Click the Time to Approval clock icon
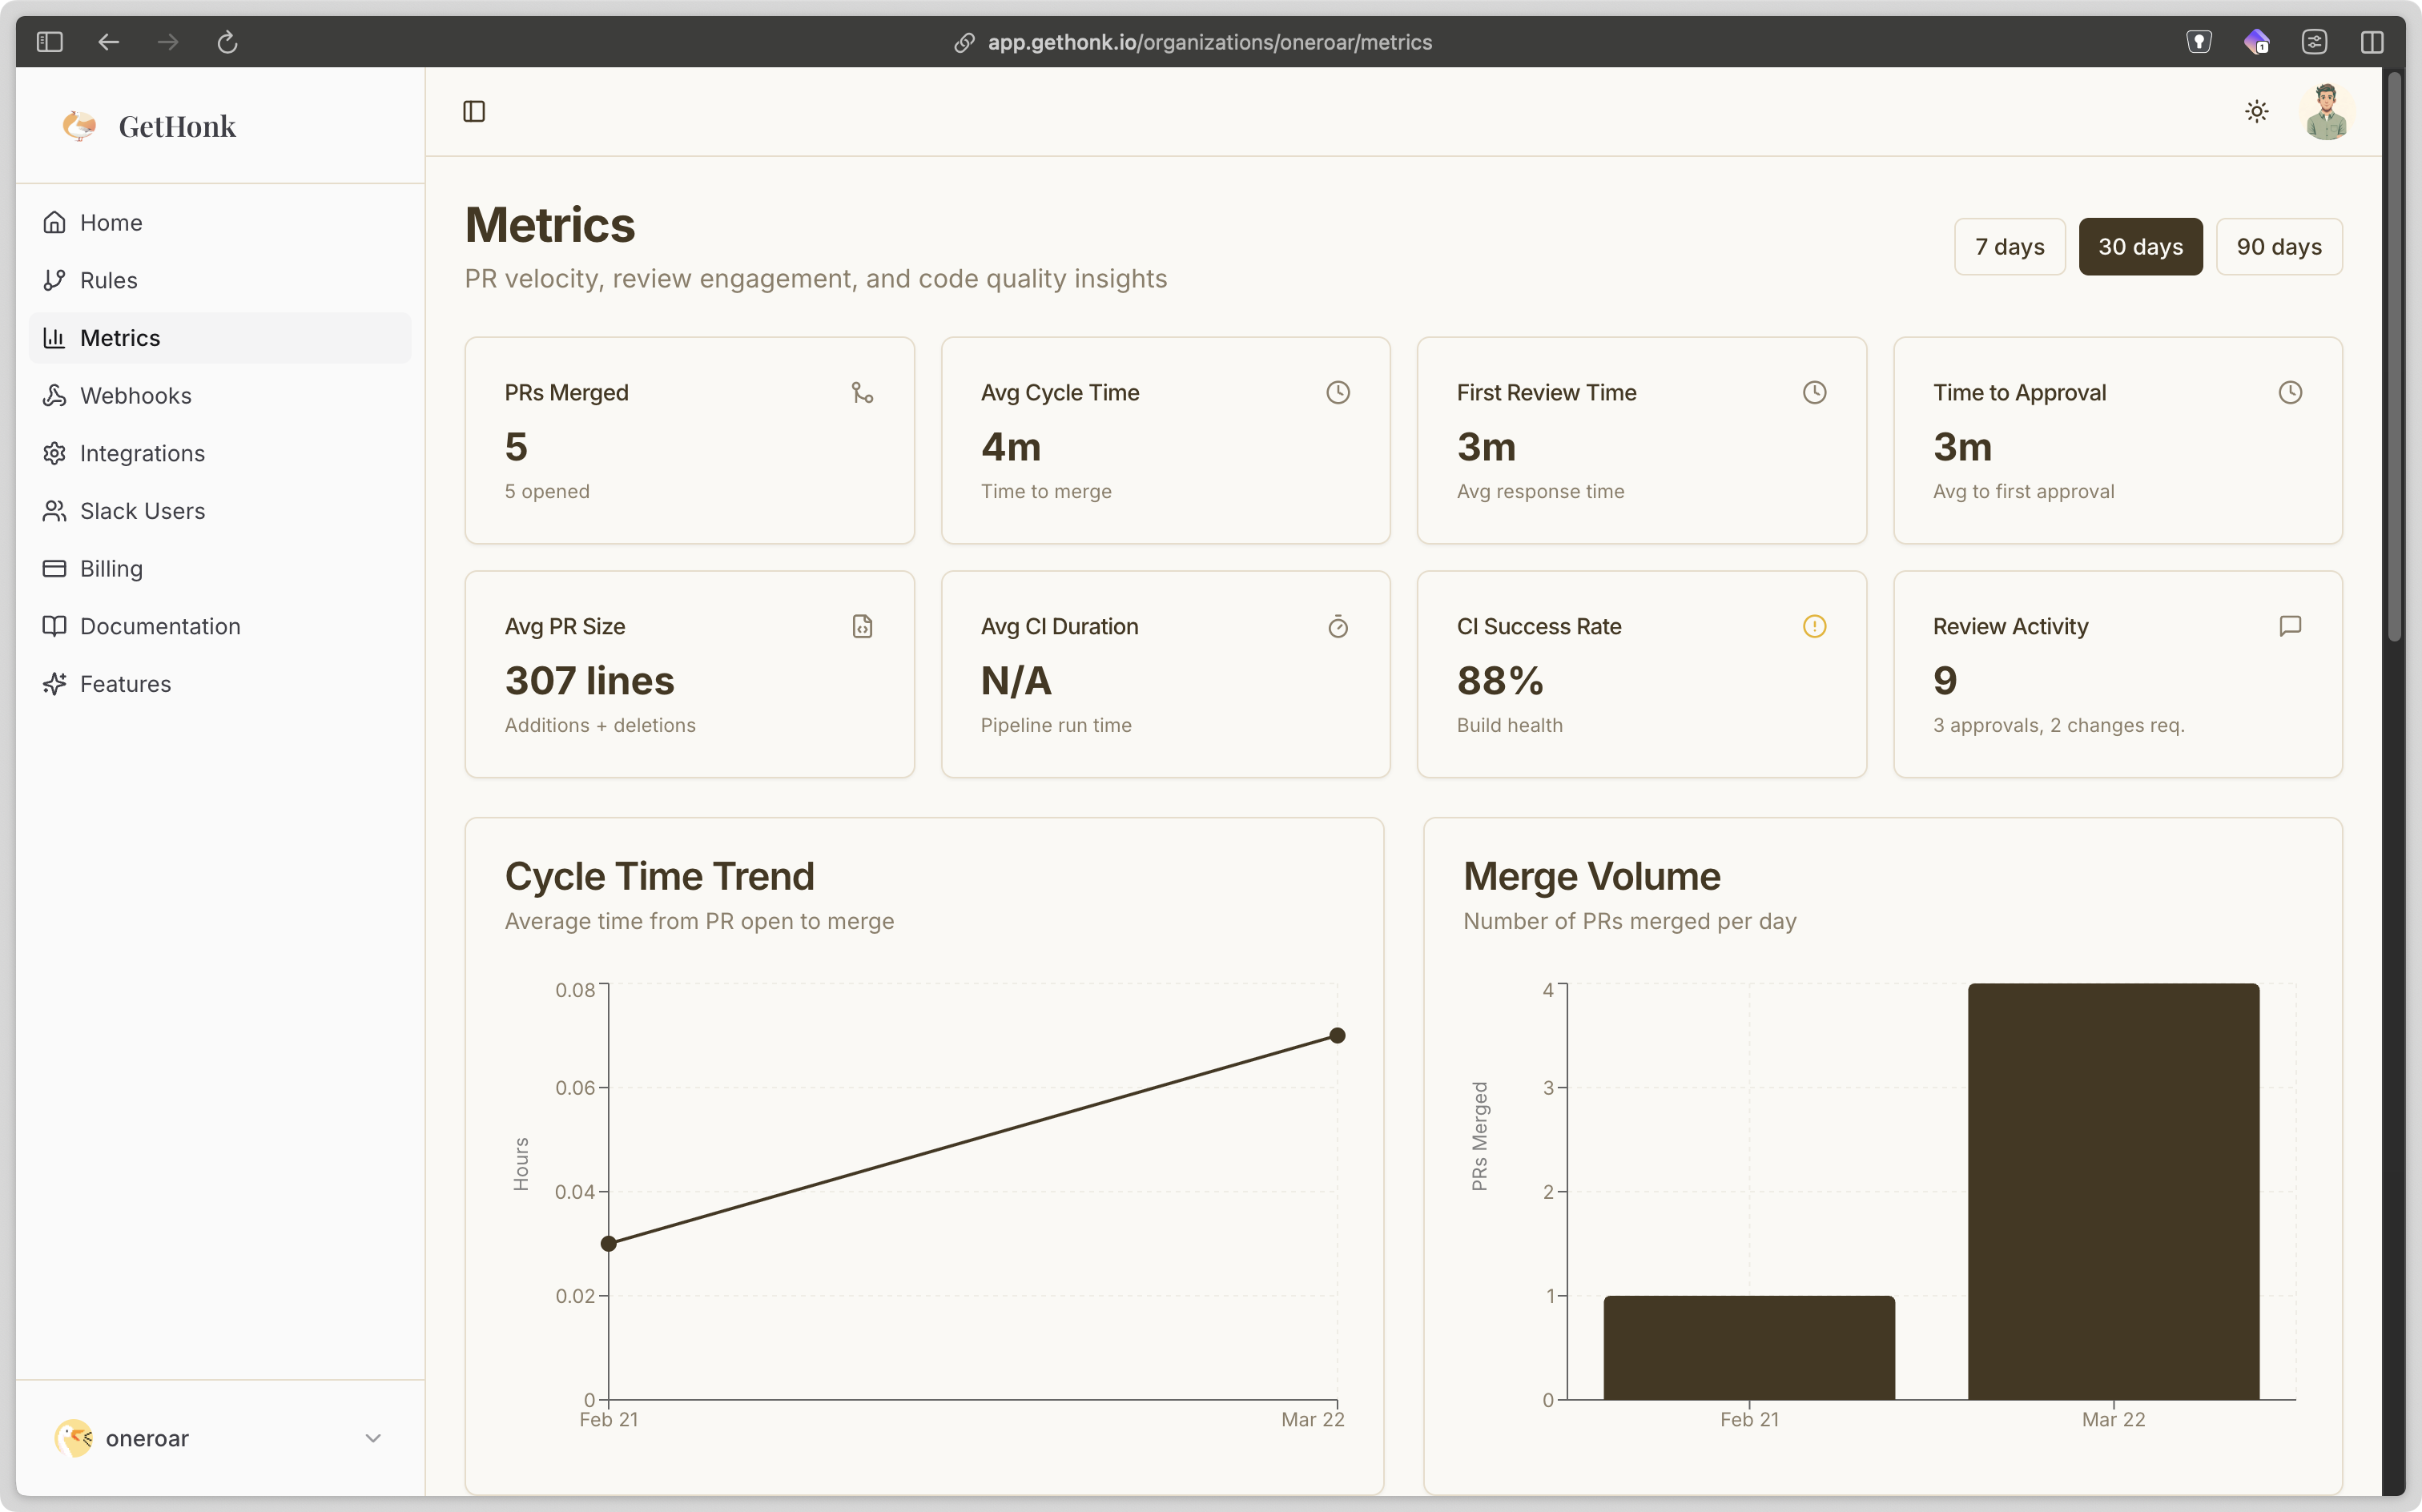The image size is (2422, 1512). coord(2290,393)
